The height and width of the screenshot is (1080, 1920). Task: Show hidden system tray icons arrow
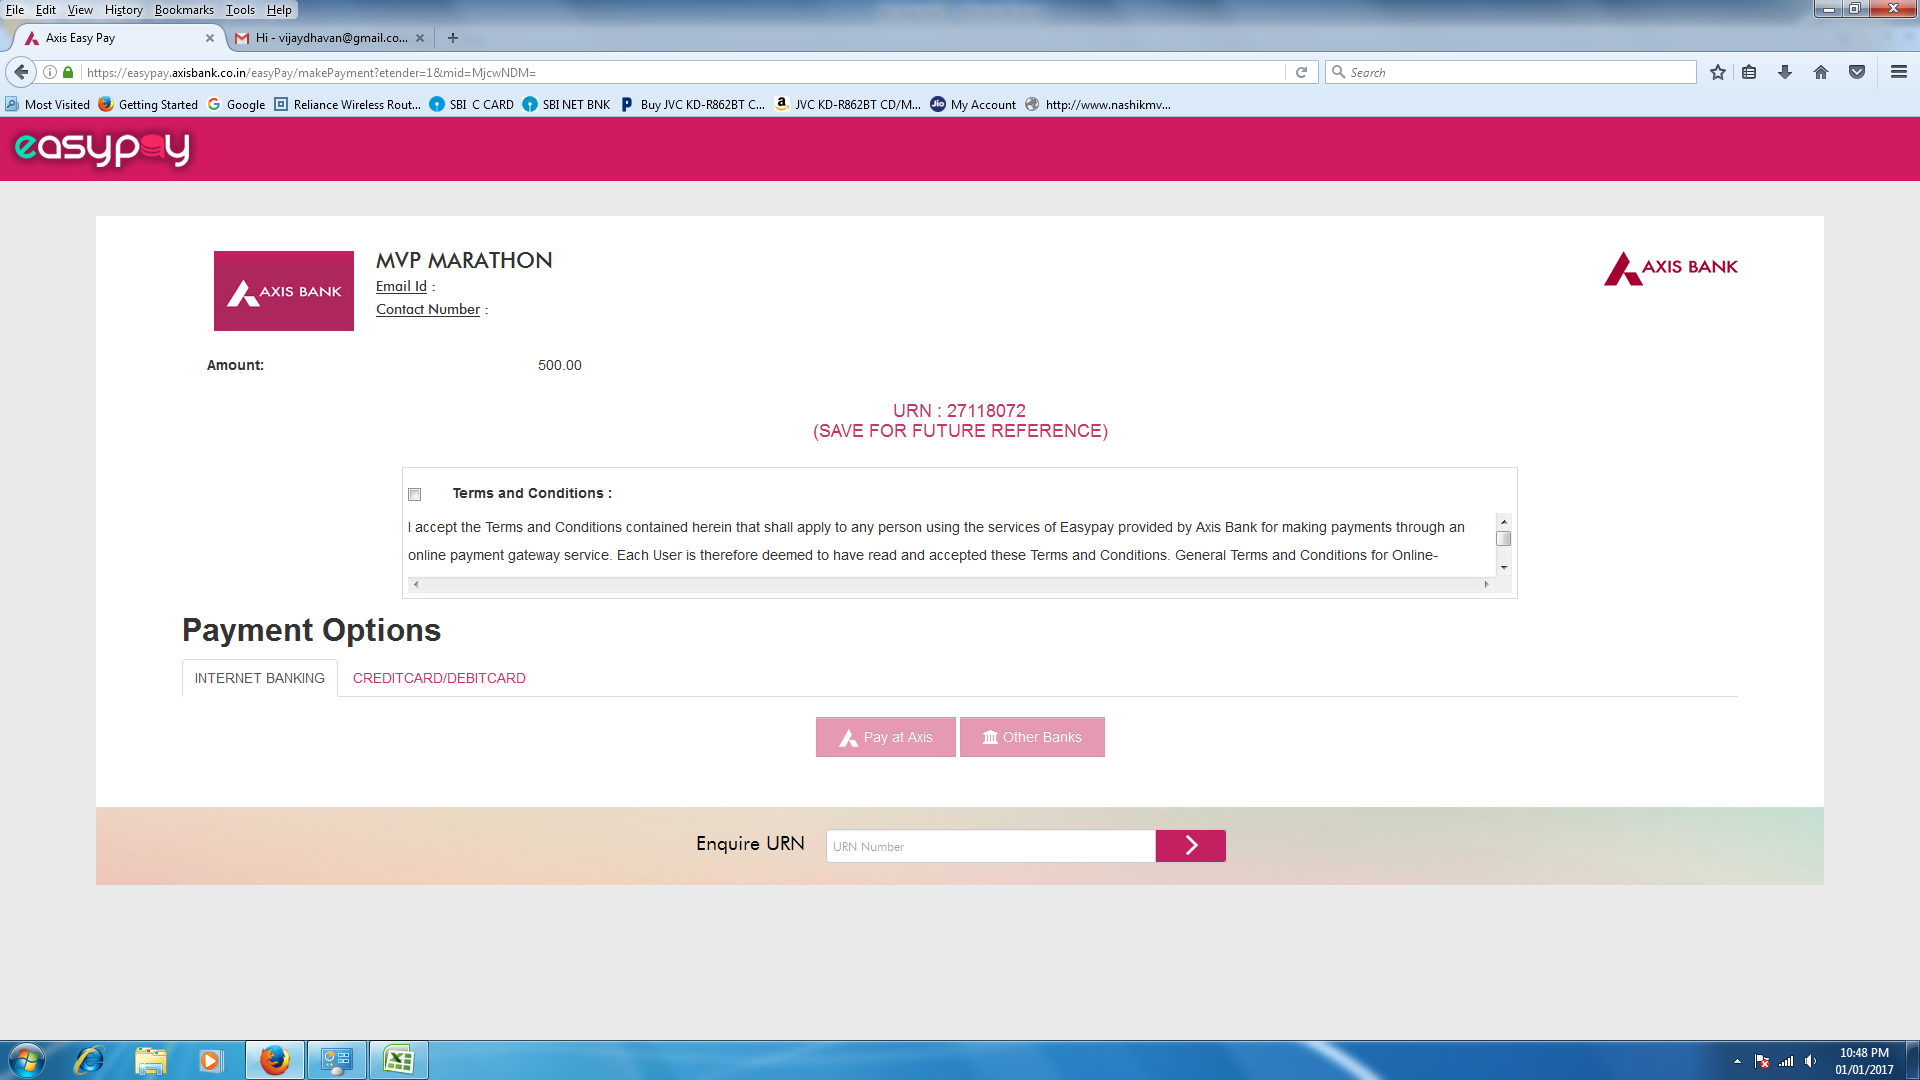[x=1737, y=1061]
